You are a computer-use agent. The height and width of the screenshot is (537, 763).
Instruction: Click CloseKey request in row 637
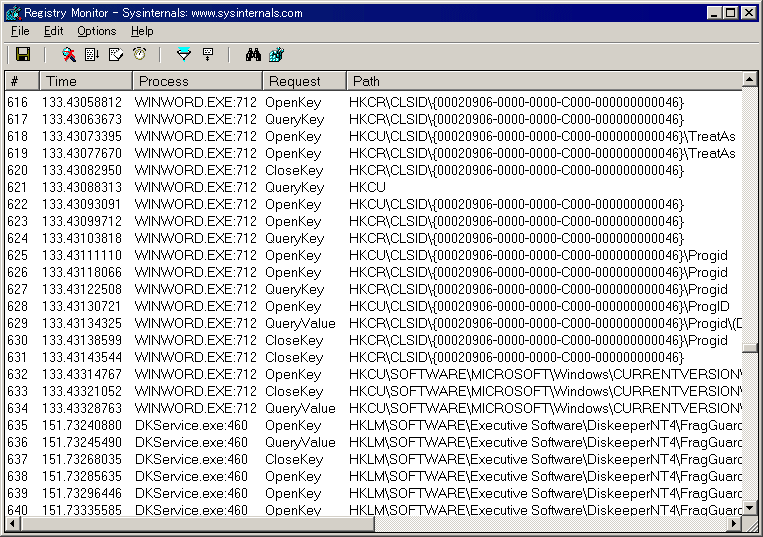(x=294, y=460)
